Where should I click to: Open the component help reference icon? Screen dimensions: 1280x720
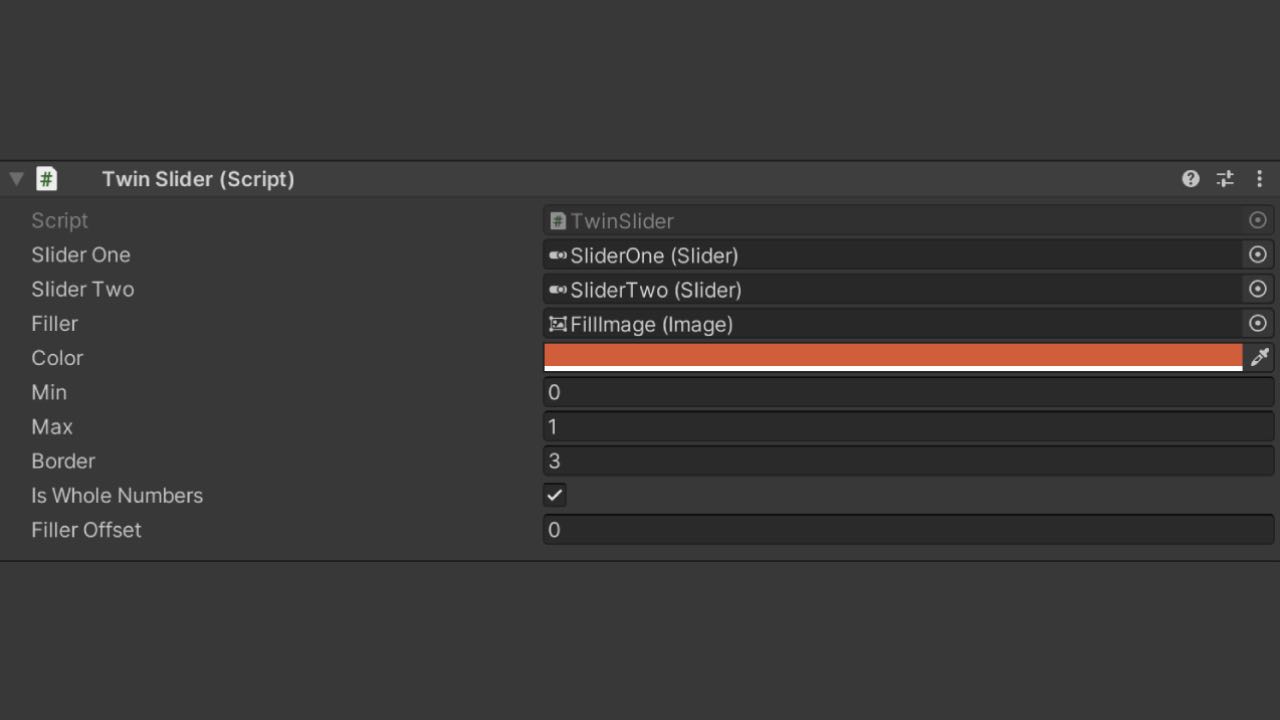click(1190, 179)
